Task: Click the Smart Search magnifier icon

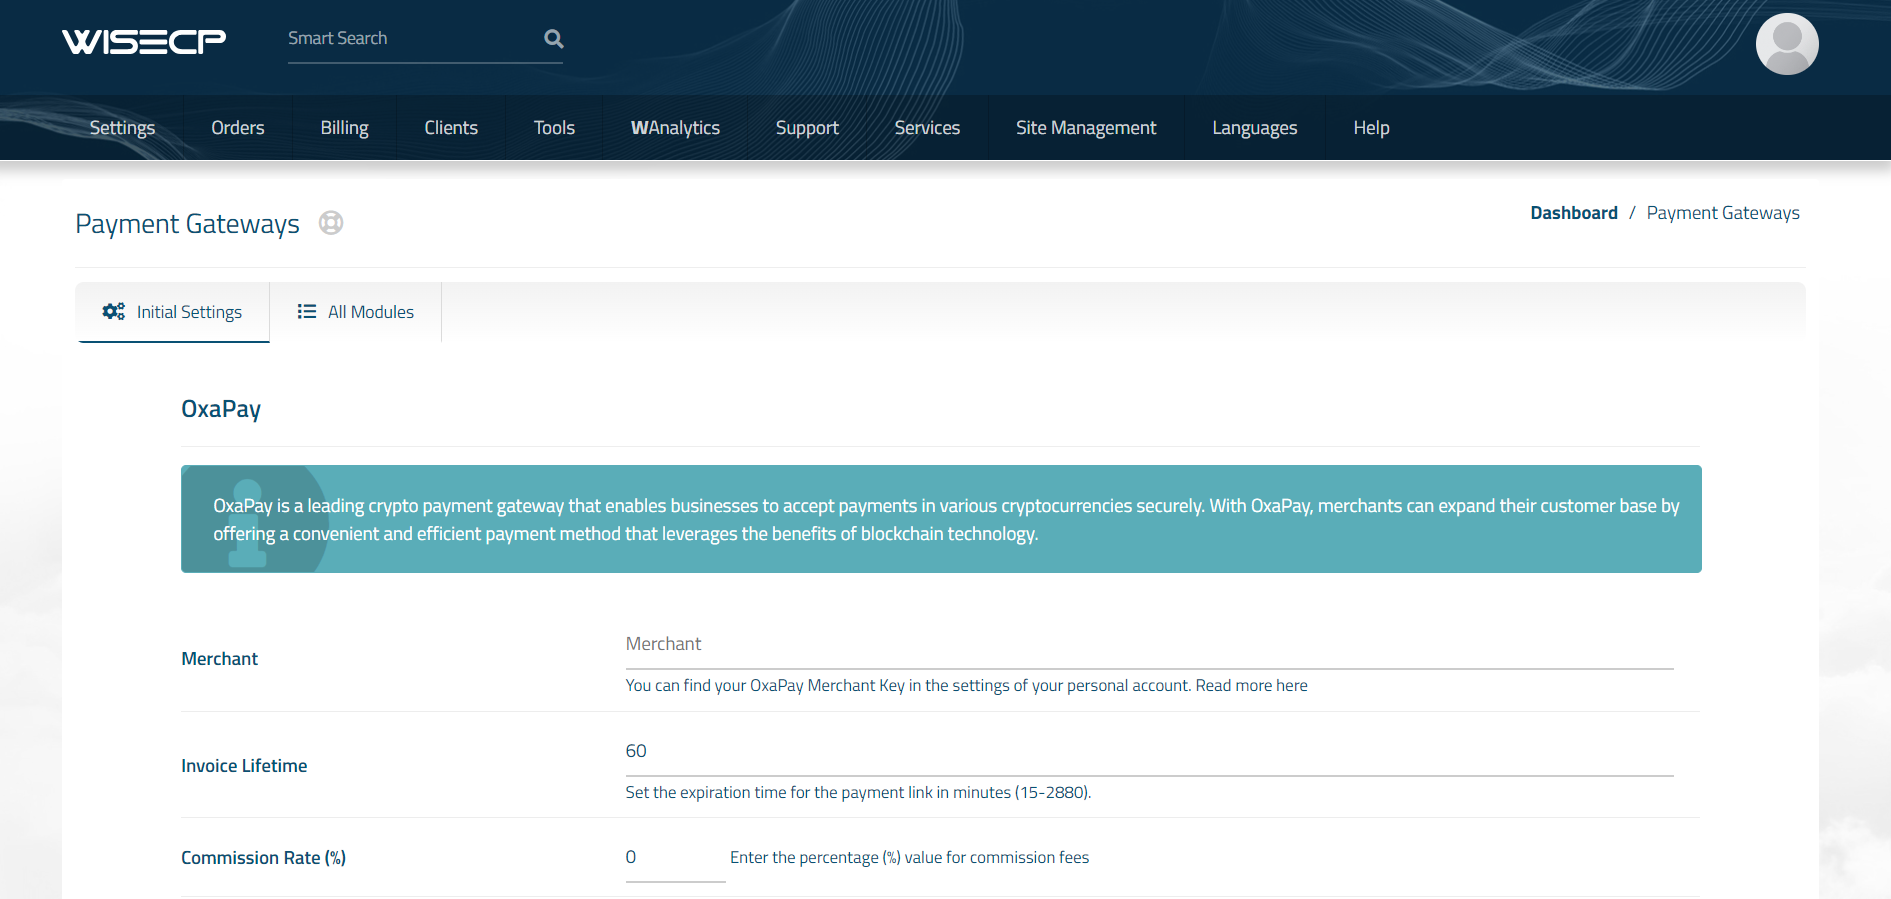Action: pyautogui.click(x=553, y=39)
